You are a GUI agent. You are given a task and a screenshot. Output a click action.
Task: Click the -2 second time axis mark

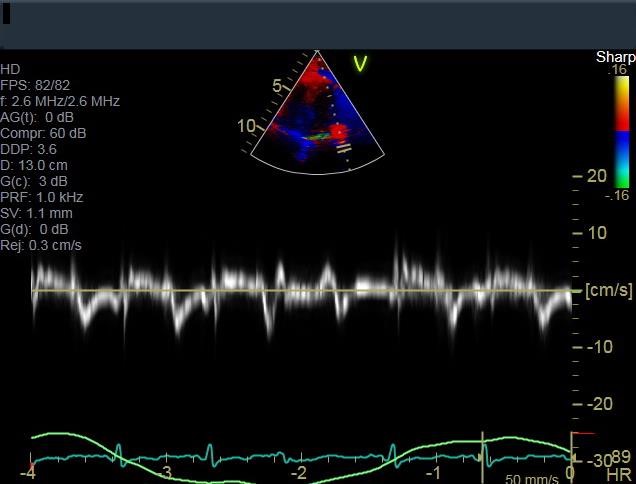(x=299, y=472)
